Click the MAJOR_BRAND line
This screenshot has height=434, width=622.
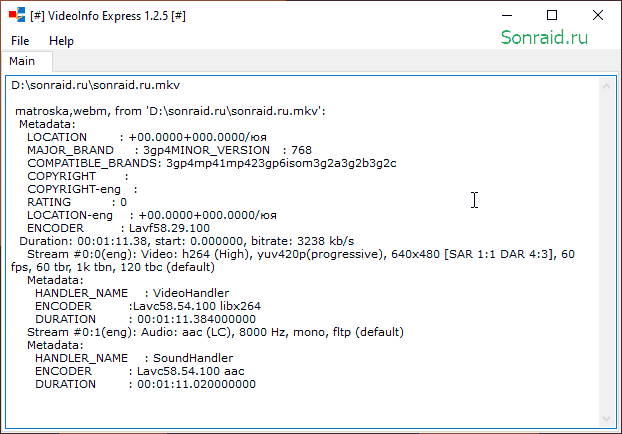(169, 150)
